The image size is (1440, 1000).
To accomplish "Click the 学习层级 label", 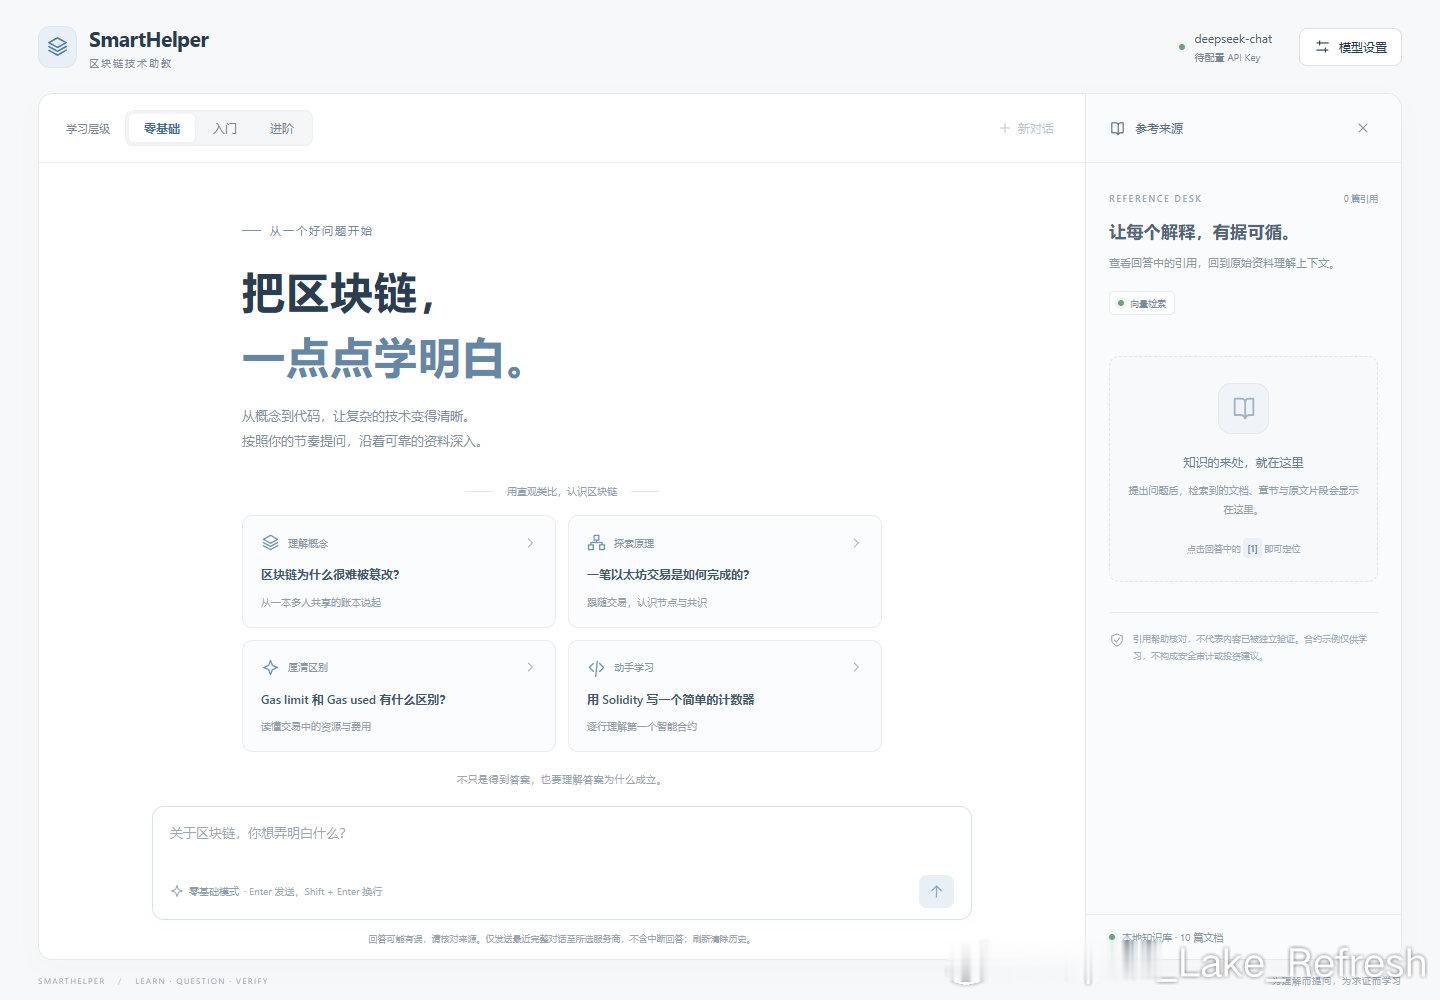I will click(x=88, y=129).
